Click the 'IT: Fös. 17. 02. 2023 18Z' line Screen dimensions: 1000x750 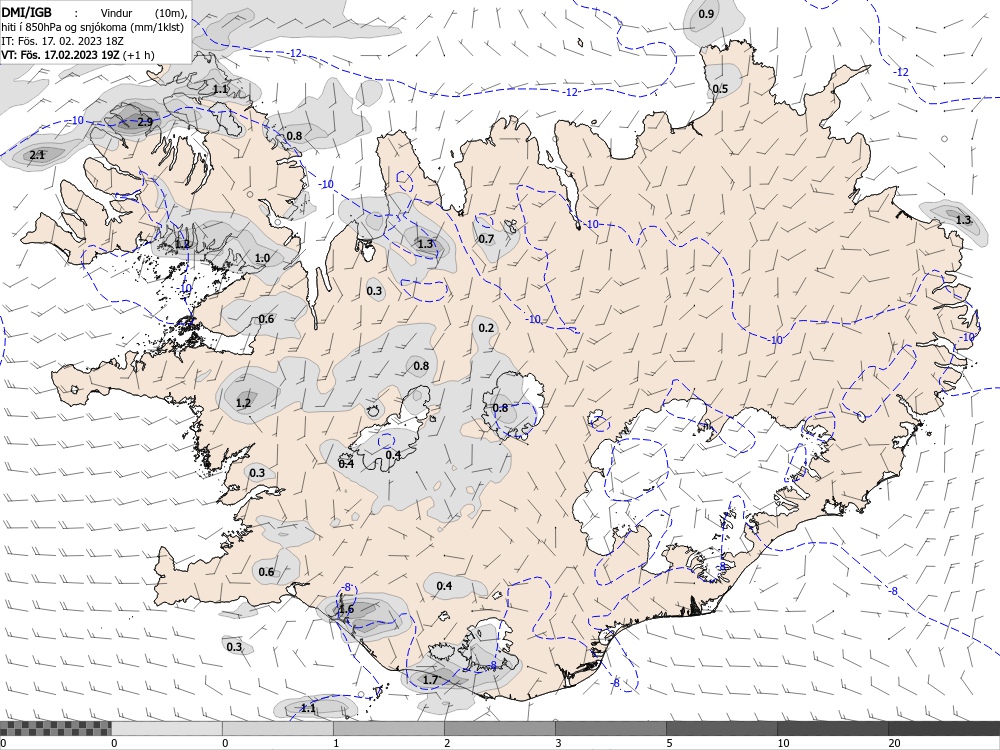62,41
